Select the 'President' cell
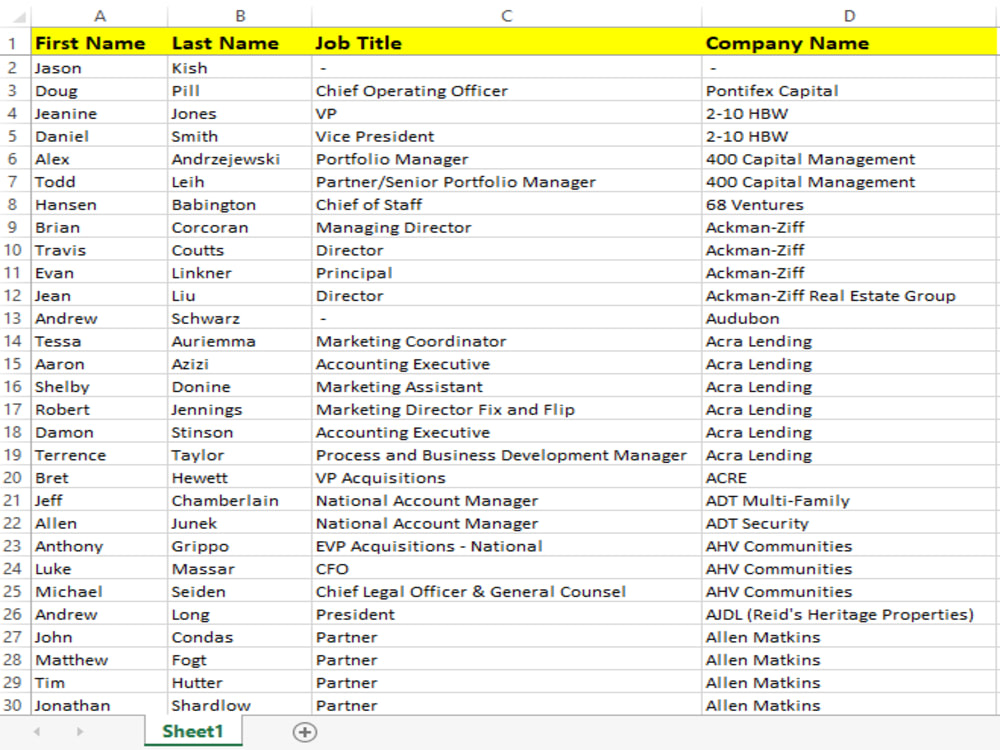The image size is (1000, 750). pyautogui.click(x=506, y=614)
